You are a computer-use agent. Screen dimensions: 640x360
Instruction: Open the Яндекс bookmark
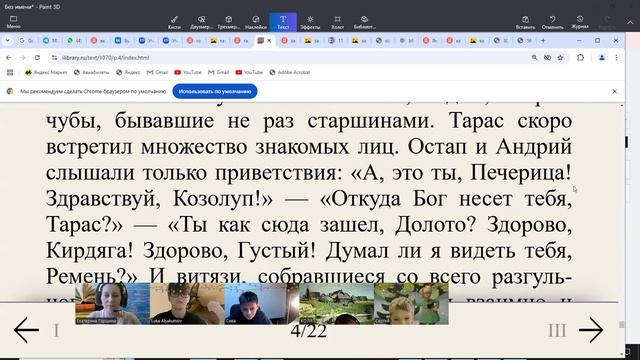coord(128,72)
